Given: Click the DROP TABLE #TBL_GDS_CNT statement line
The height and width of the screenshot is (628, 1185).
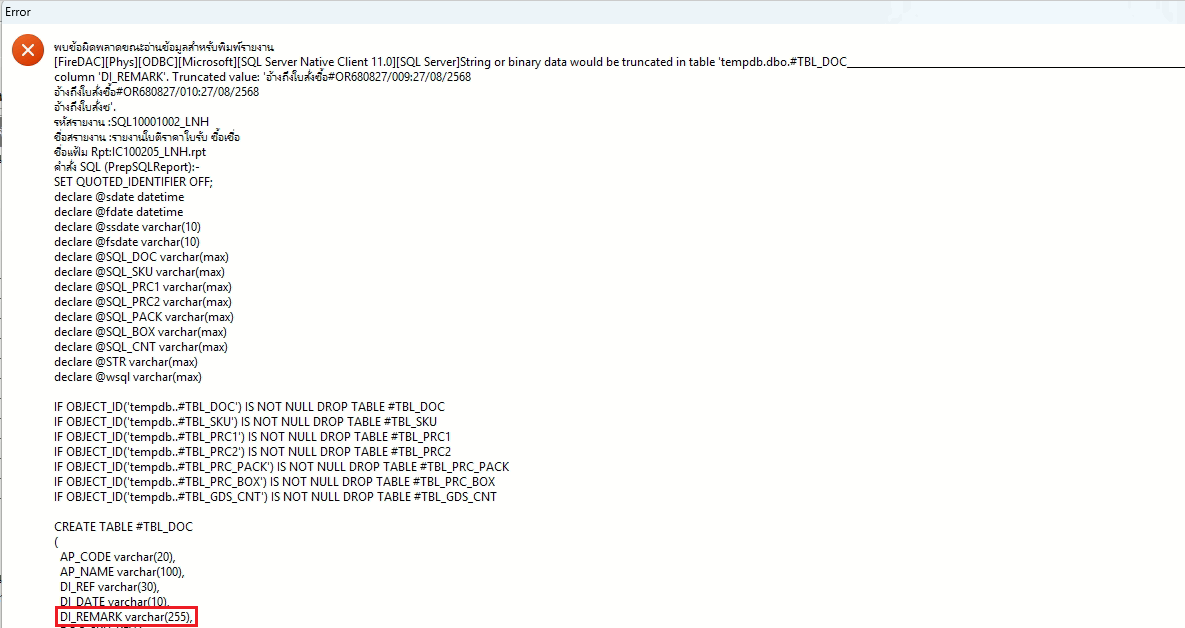Looking at the screenshot, I should click(275, 497).
